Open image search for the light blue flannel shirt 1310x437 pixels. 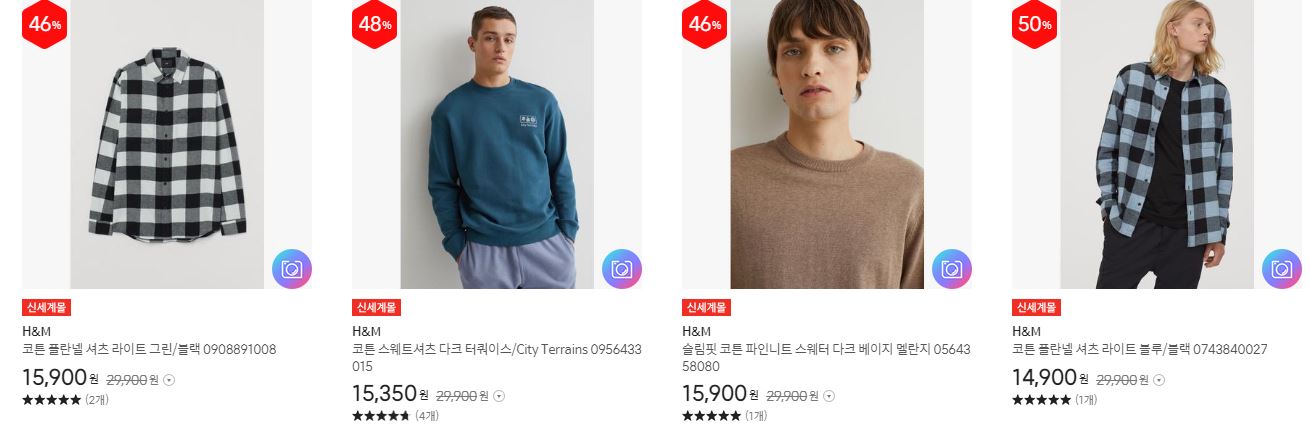click(x=1282, y=269)
